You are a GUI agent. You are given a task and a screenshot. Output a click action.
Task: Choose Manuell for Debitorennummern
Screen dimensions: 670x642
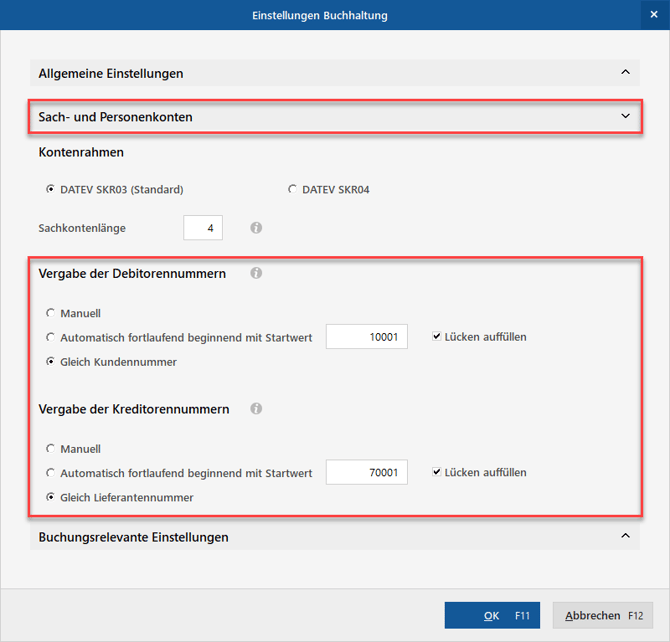pos(51,313)
